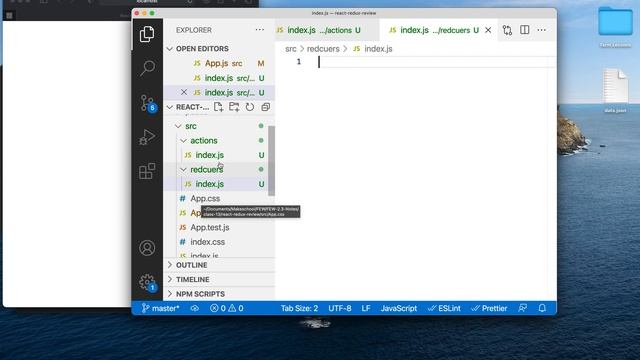Open editor more actions ellipsis

(542, 30)
